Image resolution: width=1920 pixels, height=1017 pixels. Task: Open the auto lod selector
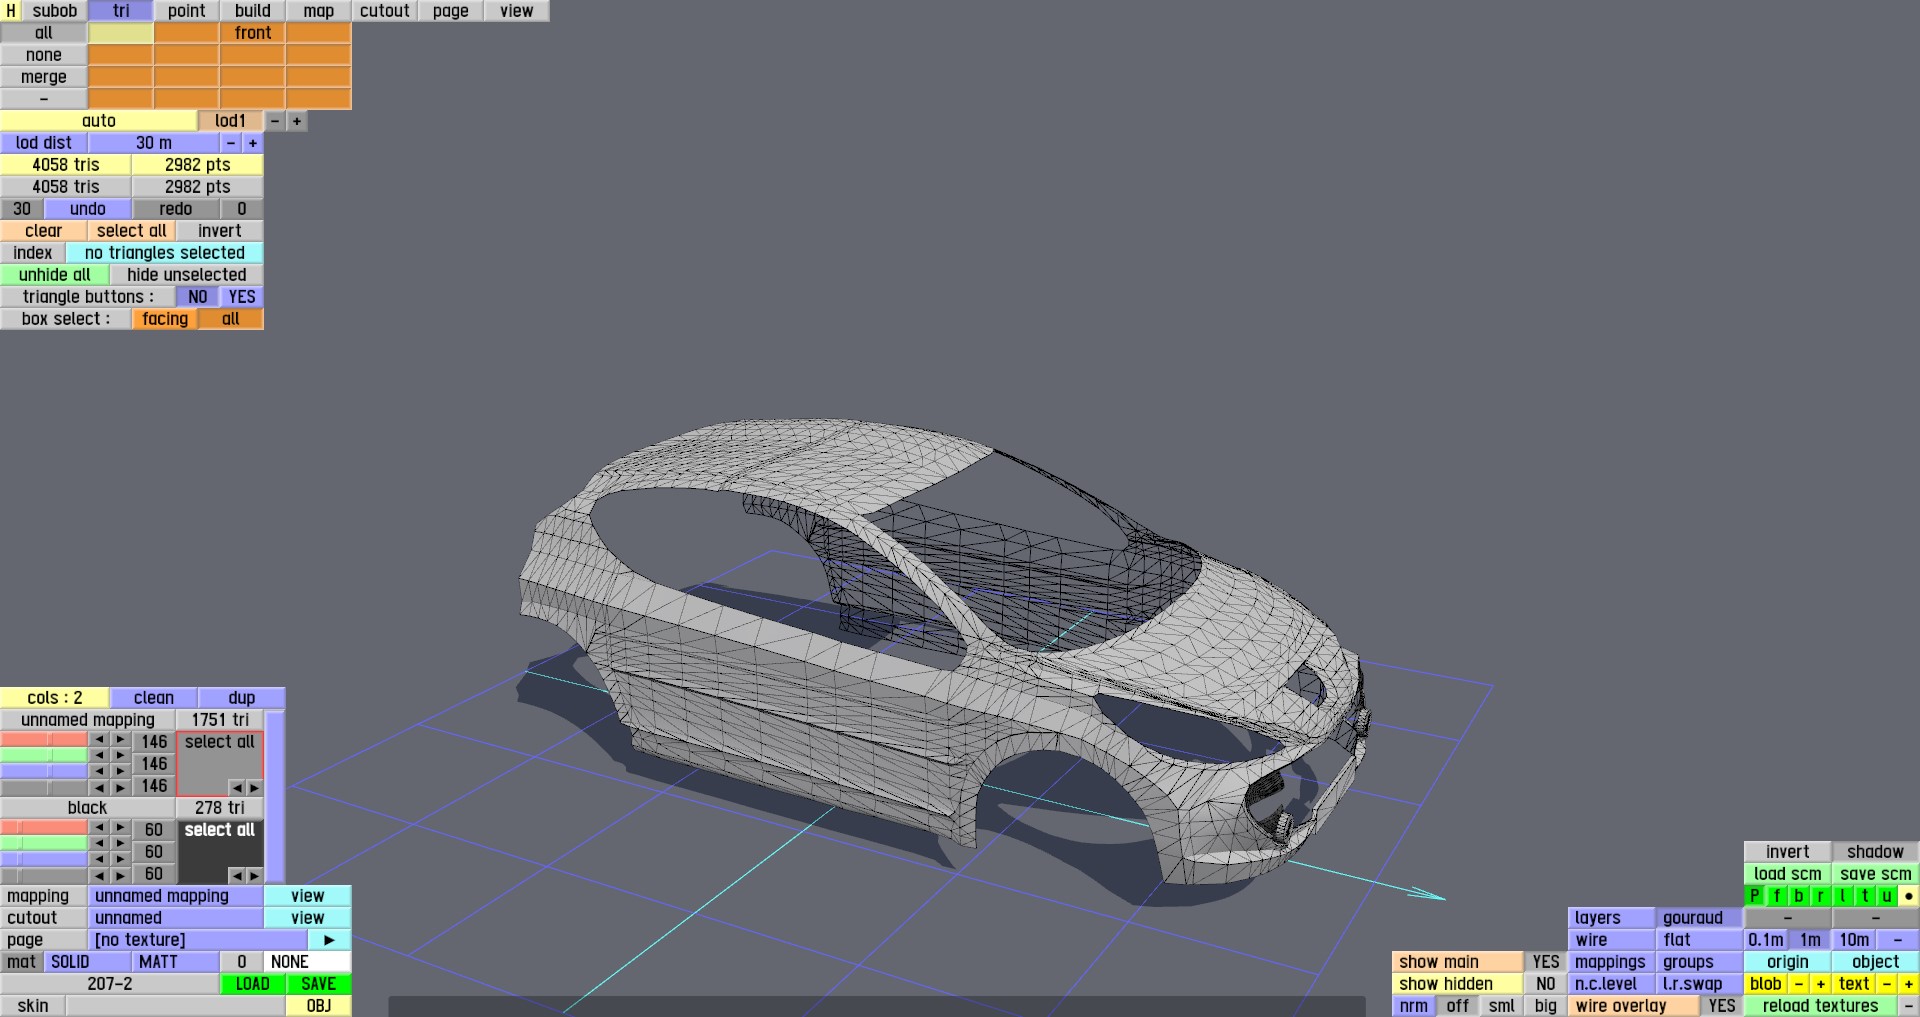pyautogui.click(x=98, y=121)
